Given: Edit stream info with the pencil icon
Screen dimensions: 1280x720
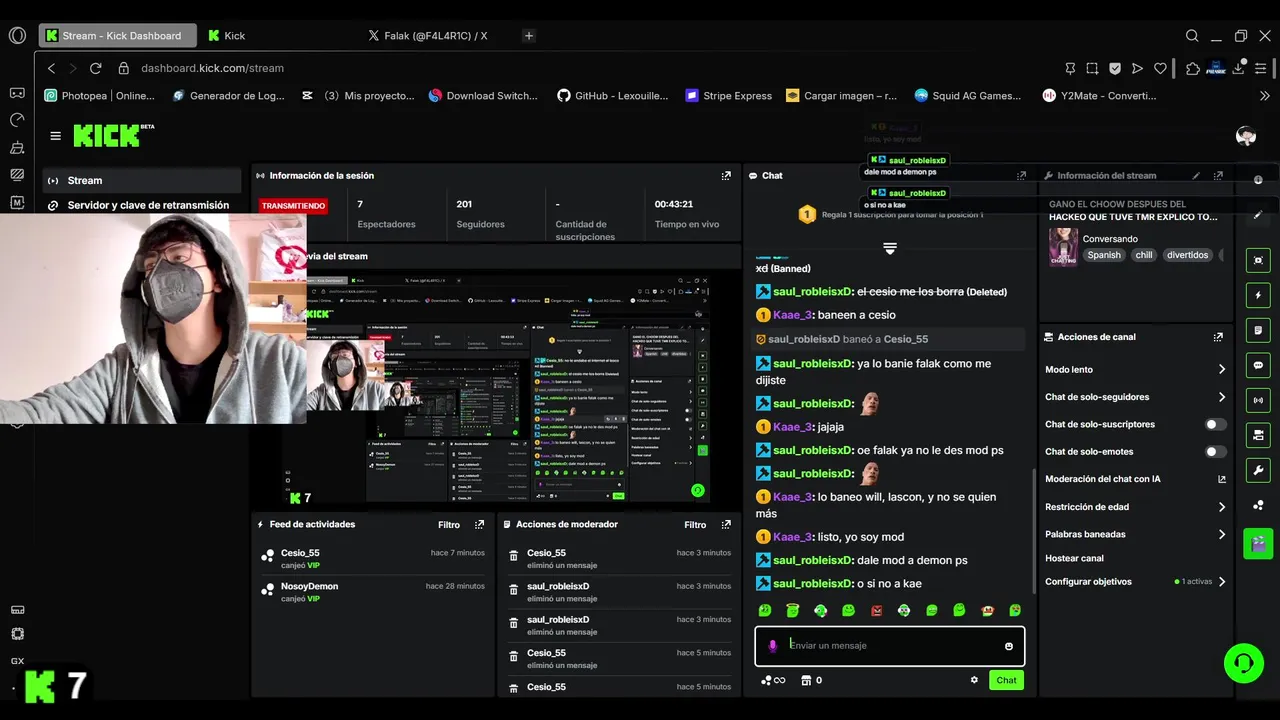Looking at the screenshot, I should [1196, 176].
